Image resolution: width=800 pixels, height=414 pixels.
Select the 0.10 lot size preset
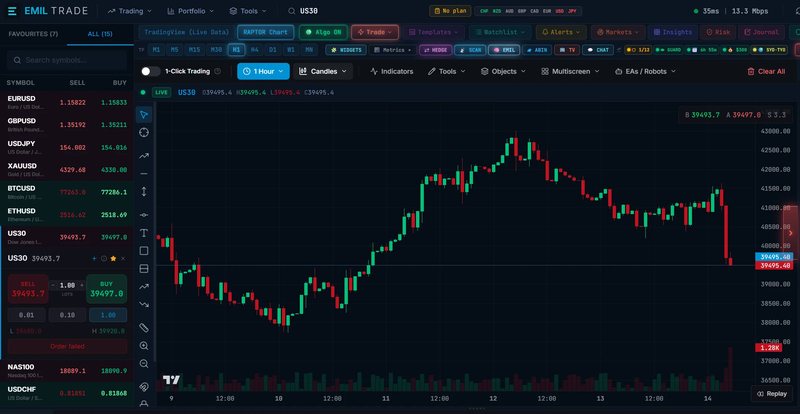pos(67,315)
